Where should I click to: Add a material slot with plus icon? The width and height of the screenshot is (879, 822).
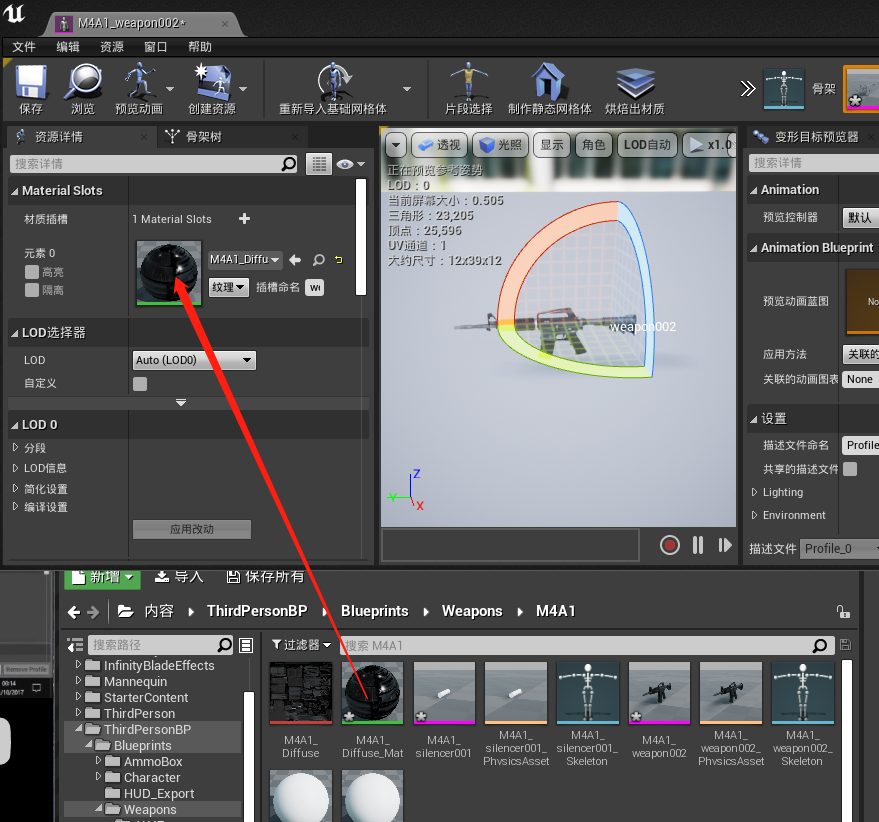244,219
